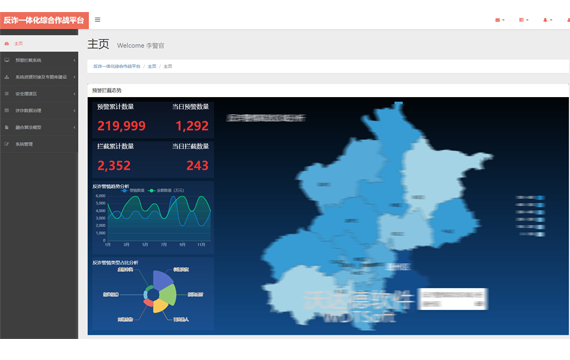Open dropdown caret next to envelope icon

pyautogui.click(x=503, y=20)
